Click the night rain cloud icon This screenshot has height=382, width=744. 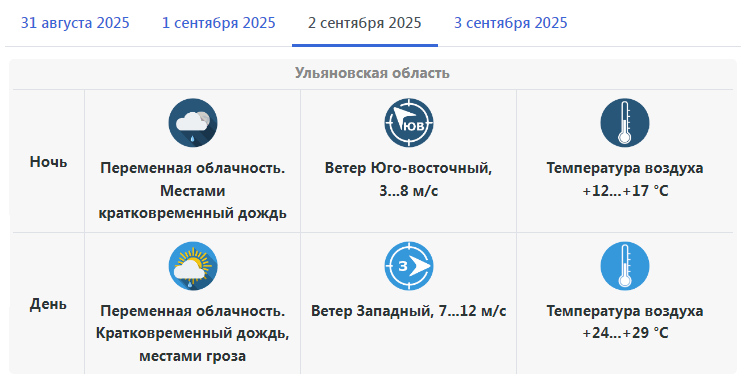193,123
